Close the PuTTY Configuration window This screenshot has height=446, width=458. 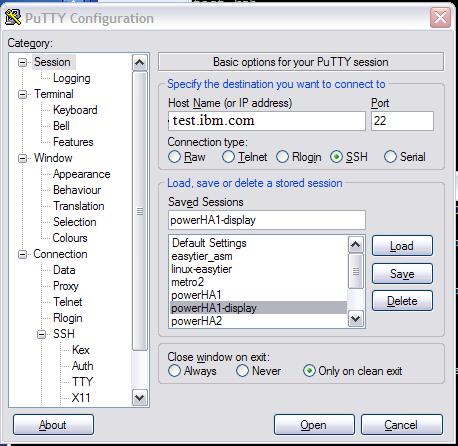click(x=440, y=17)
